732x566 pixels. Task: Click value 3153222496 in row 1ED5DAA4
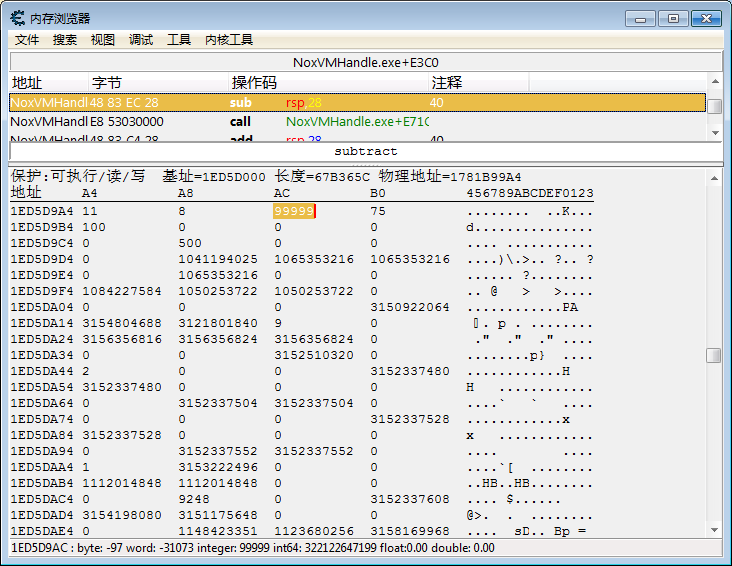click(x=218, y=467)
